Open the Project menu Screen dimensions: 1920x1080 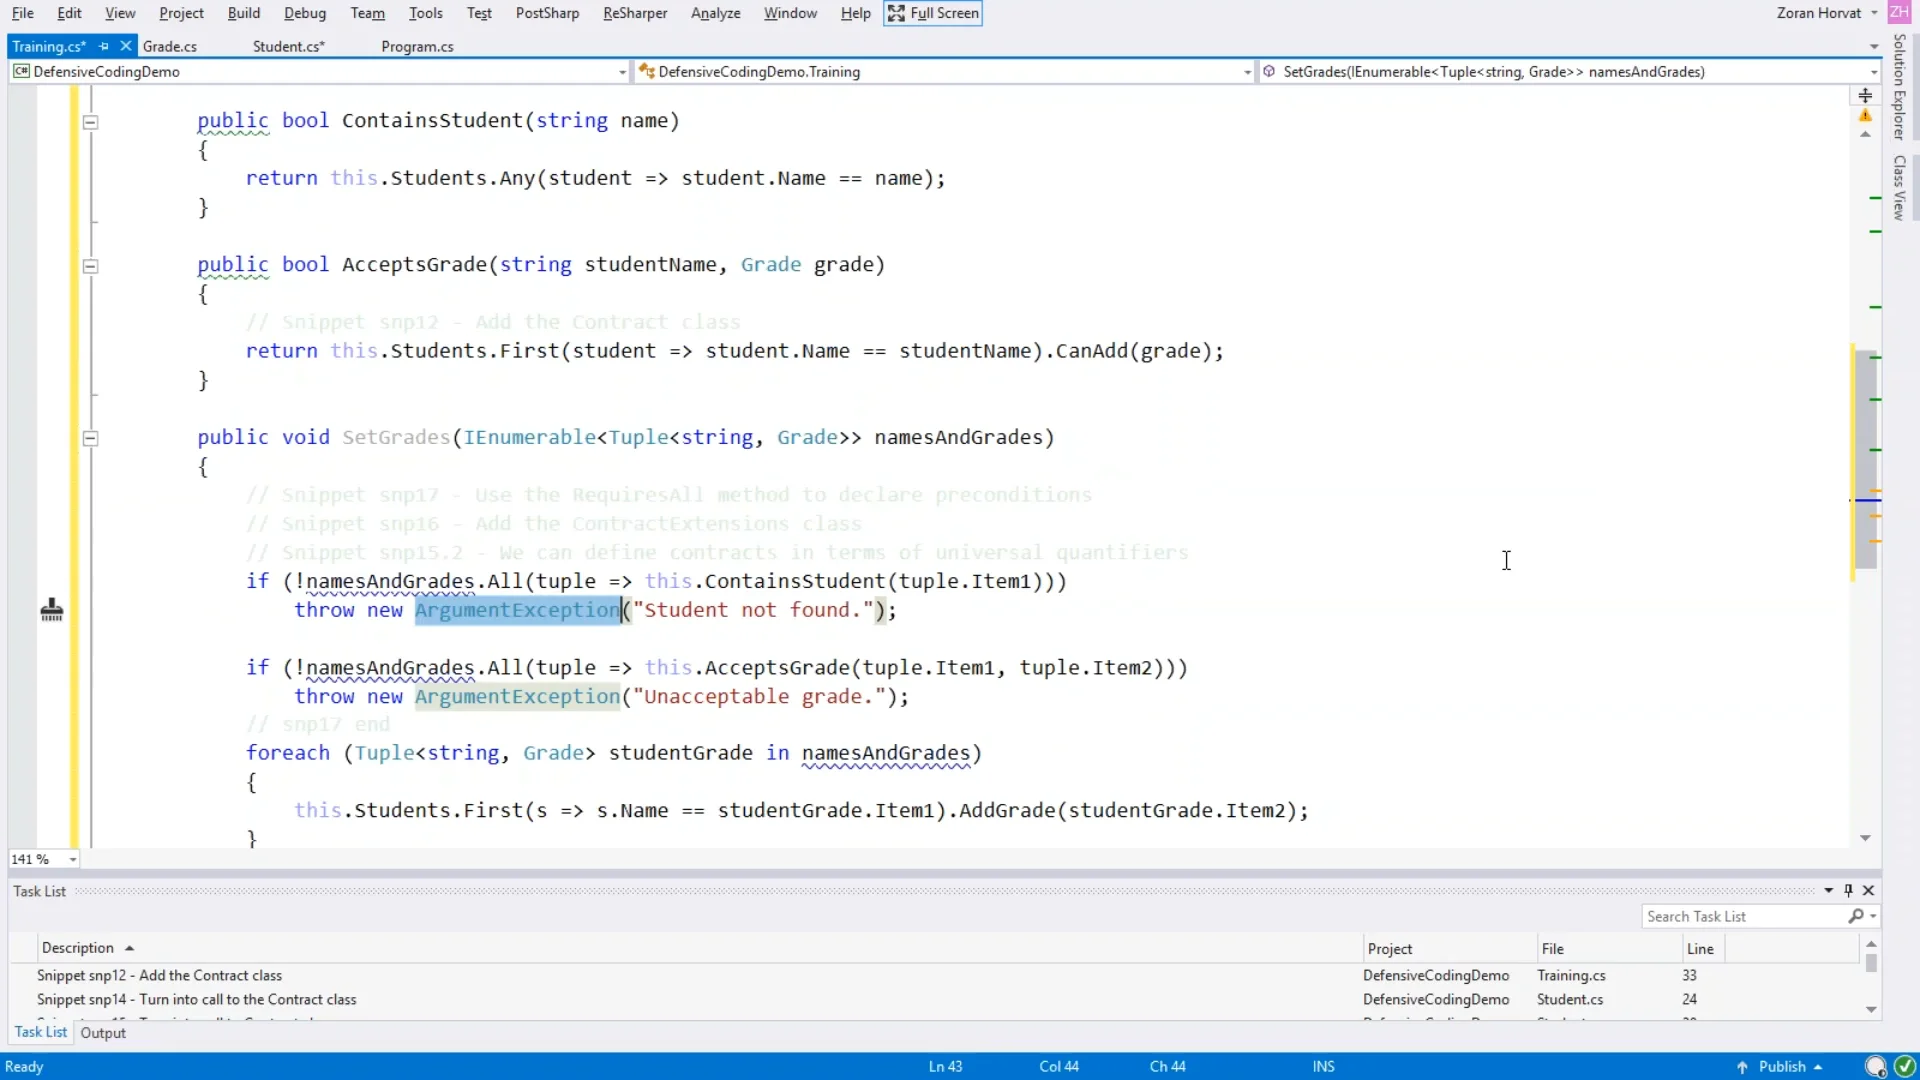[181, 13]
